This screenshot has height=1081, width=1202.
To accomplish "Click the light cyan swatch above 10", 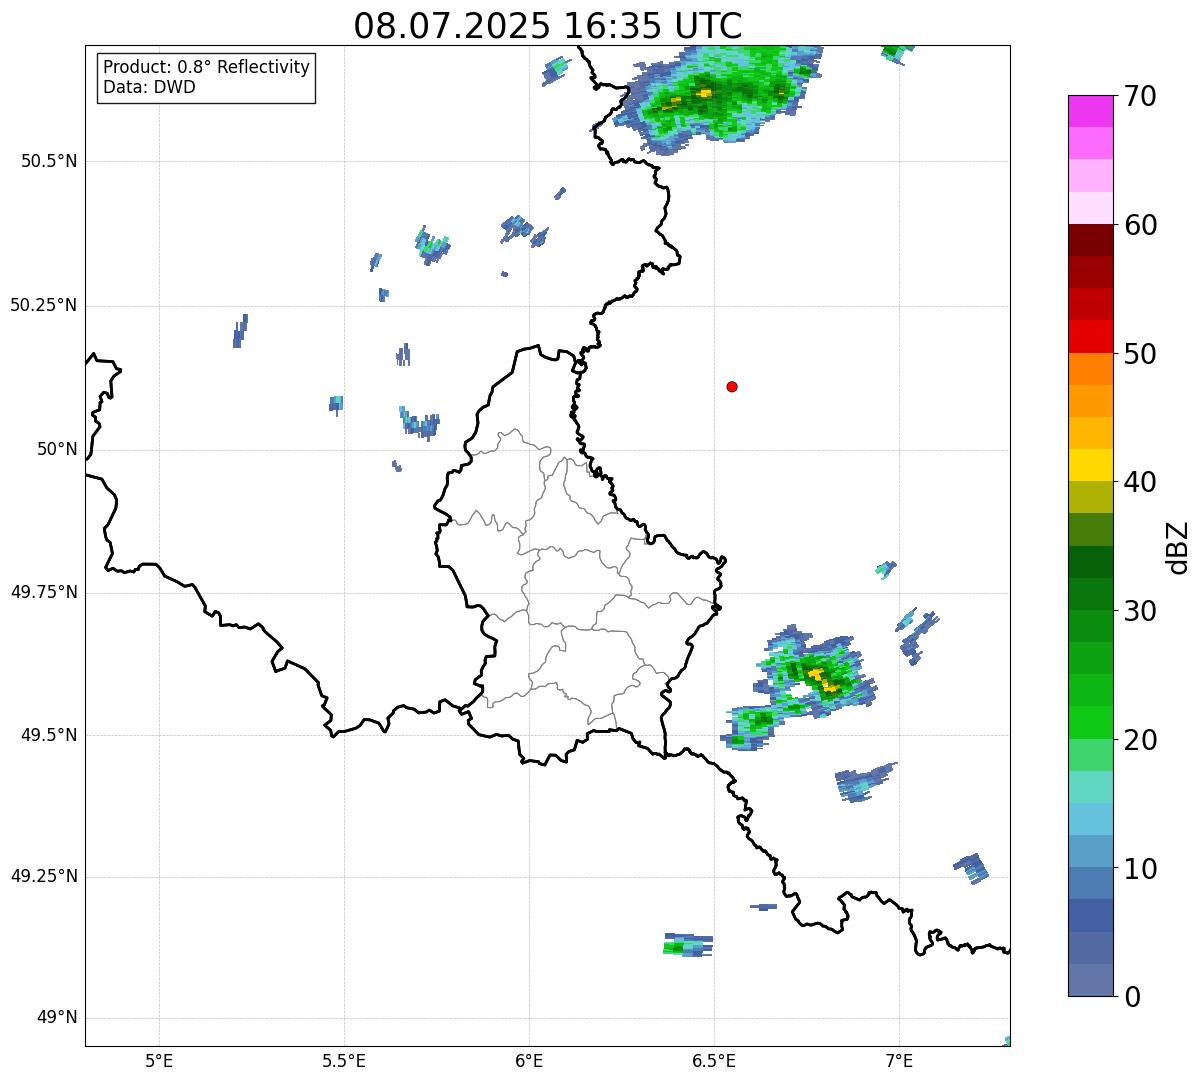I will click(x=1091, y=819).
